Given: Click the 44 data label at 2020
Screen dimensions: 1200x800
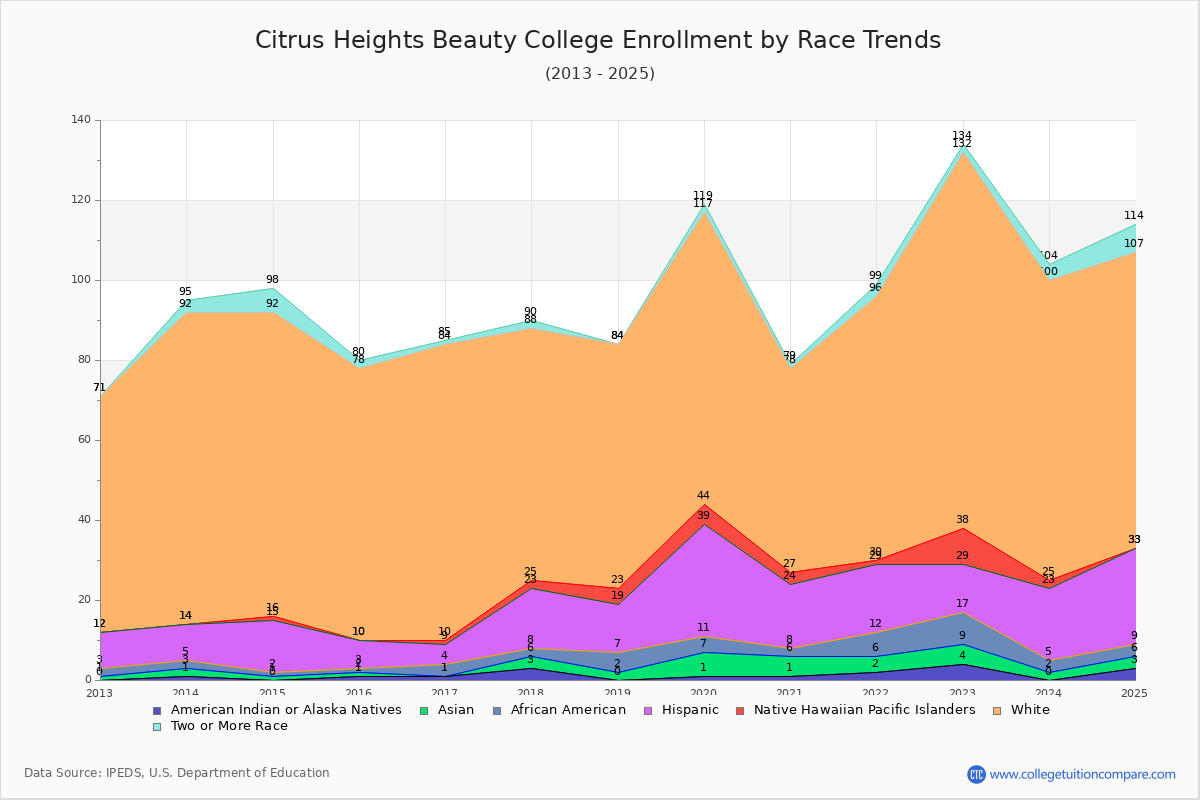Looking at the screenshot, I should (703, 496).
